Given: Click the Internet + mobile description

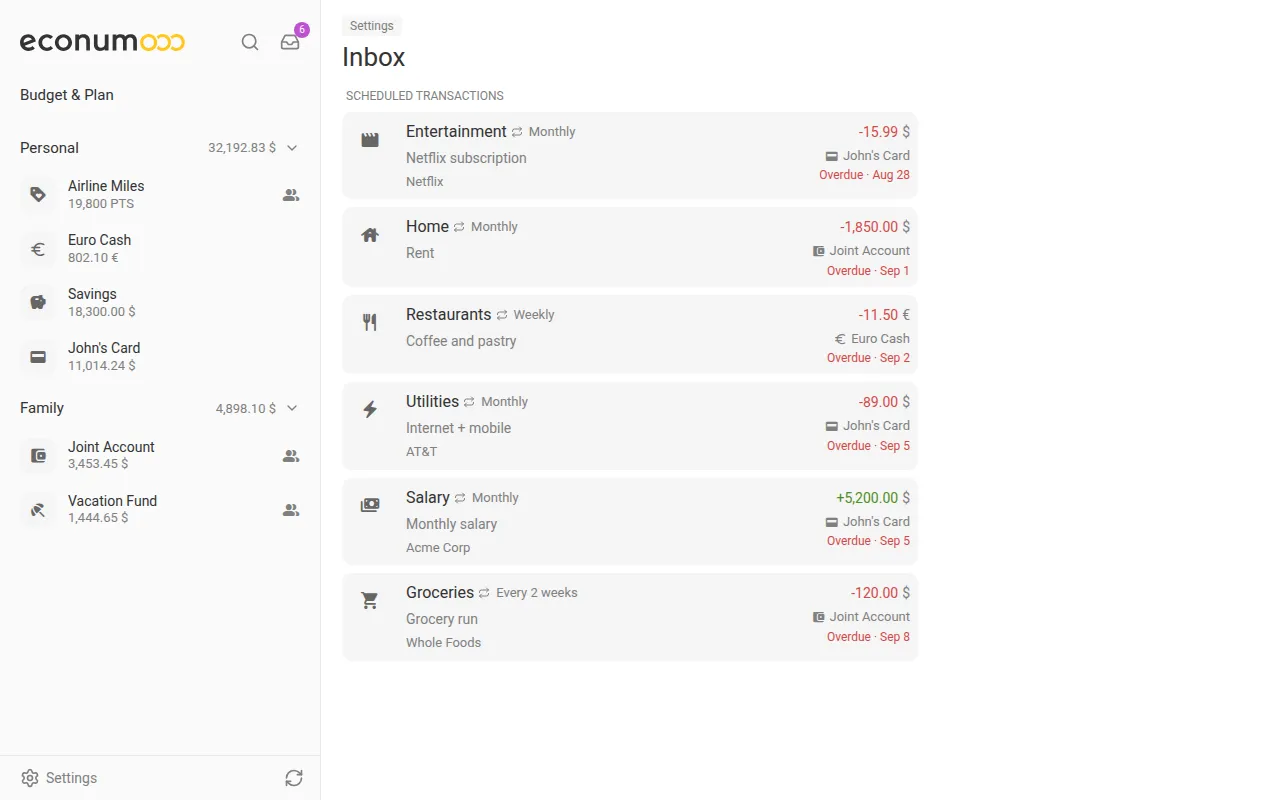Looking at the screenshot, I should tap(458, 428).
